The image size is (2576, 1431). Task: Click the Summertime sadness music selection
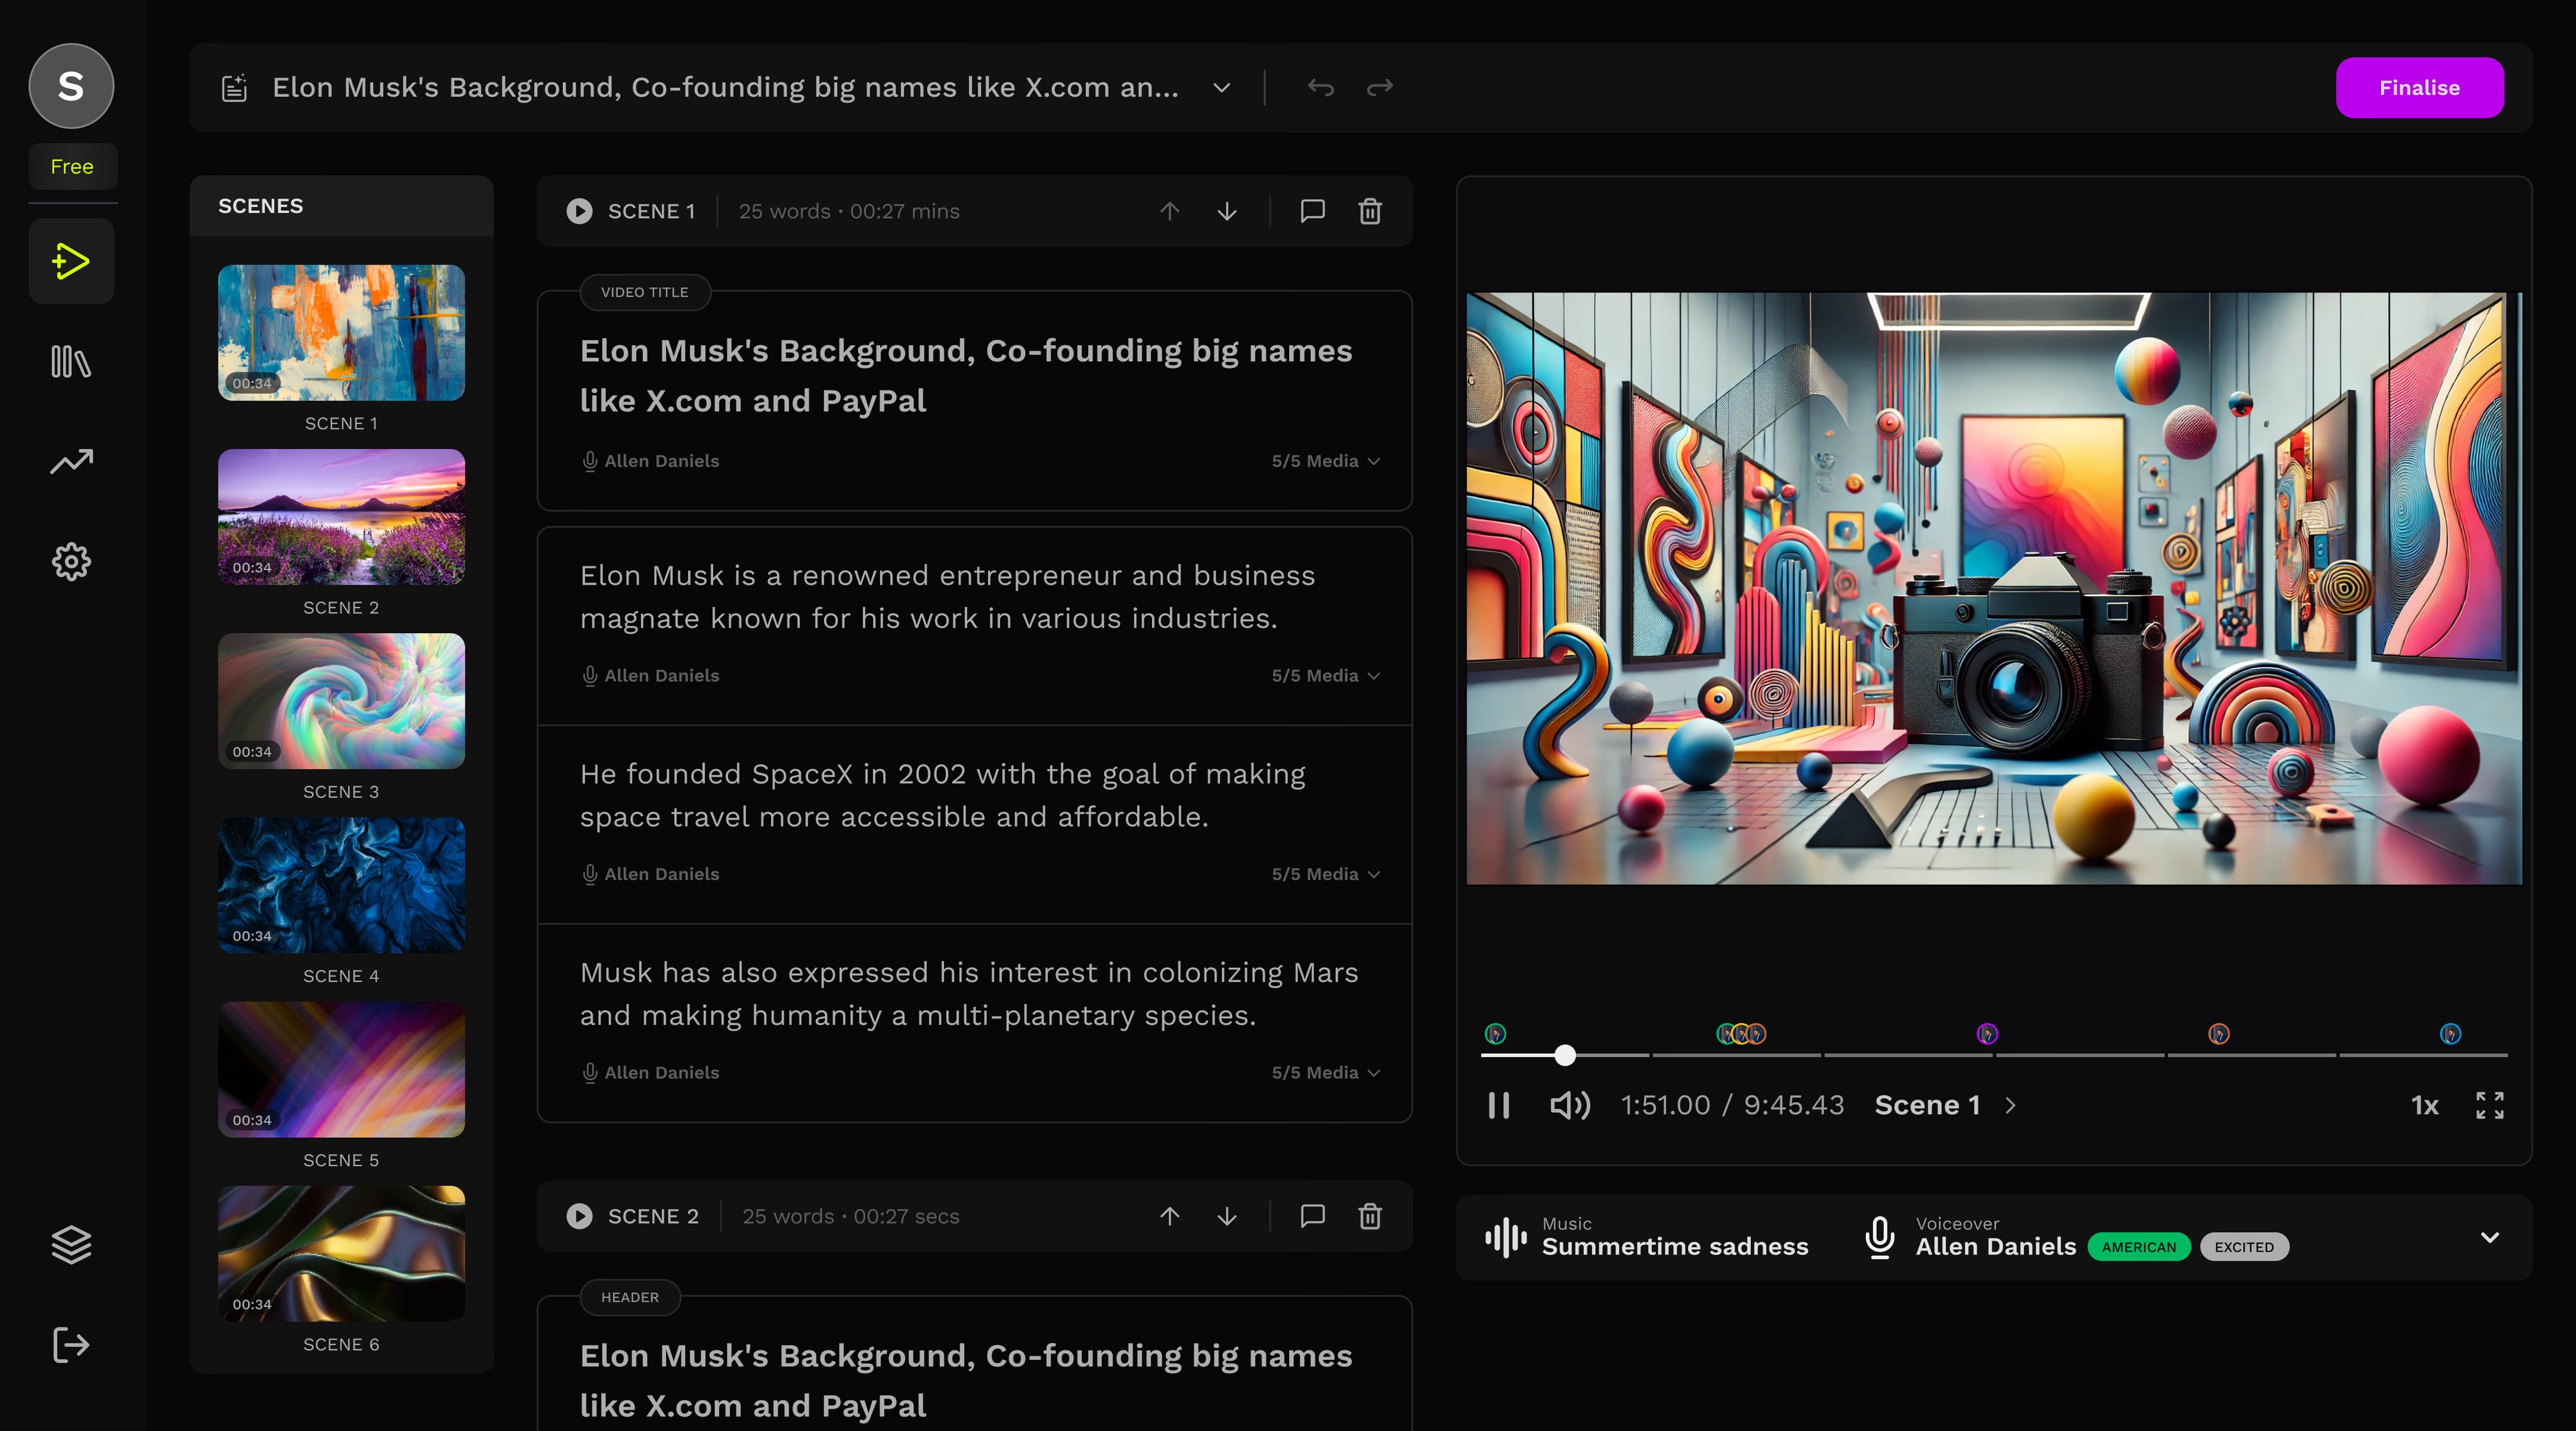(1675, 1247)
